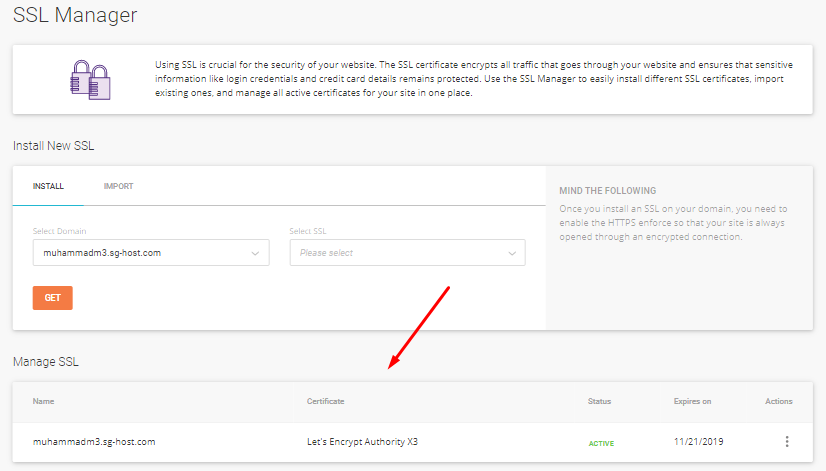Click the Select SSL field label
826x471 pixels.
tap(308, 231)
